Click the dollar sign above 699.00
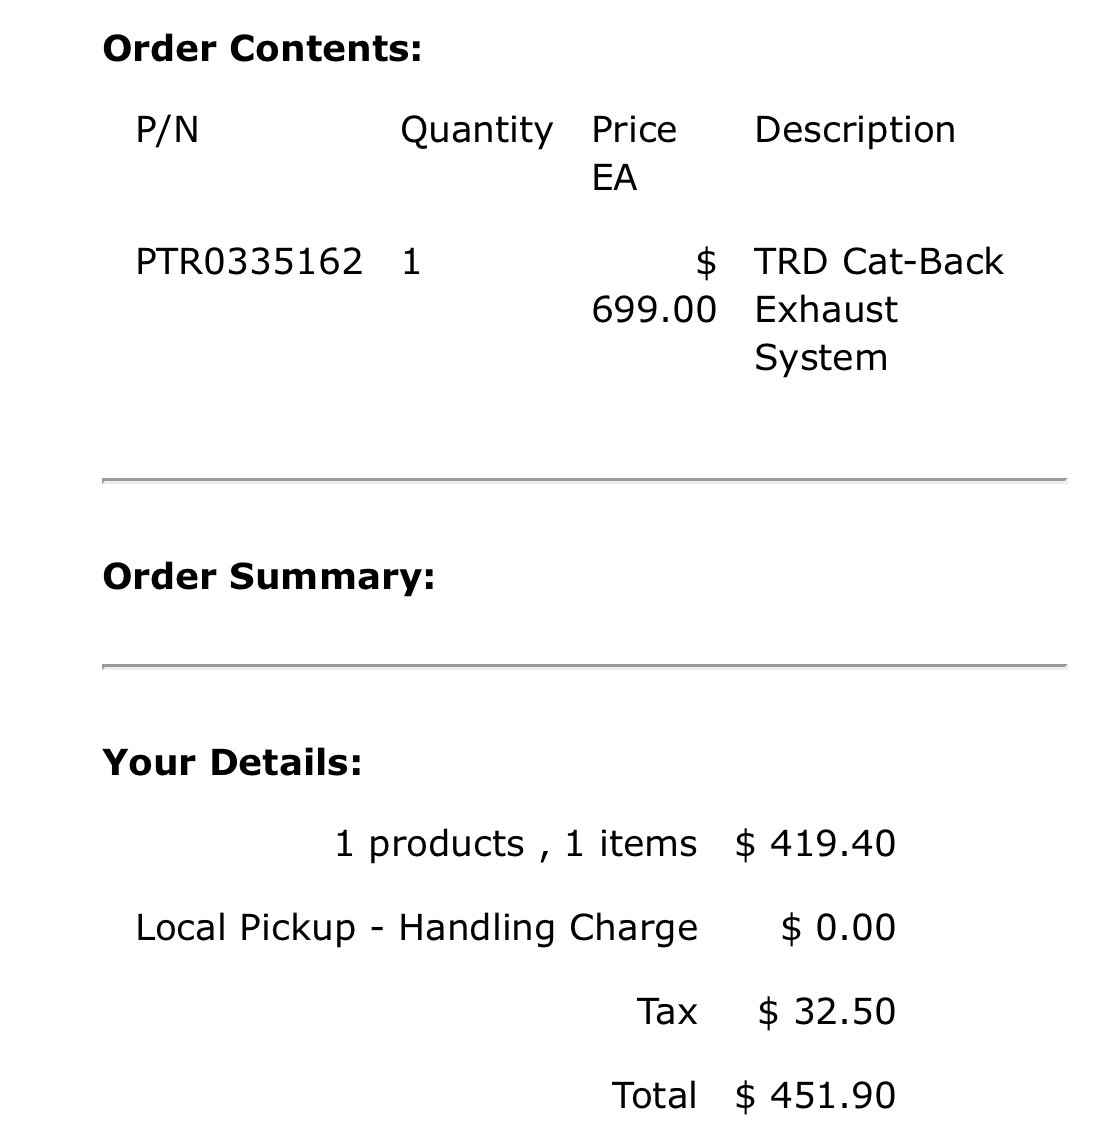 click(706, 262)
